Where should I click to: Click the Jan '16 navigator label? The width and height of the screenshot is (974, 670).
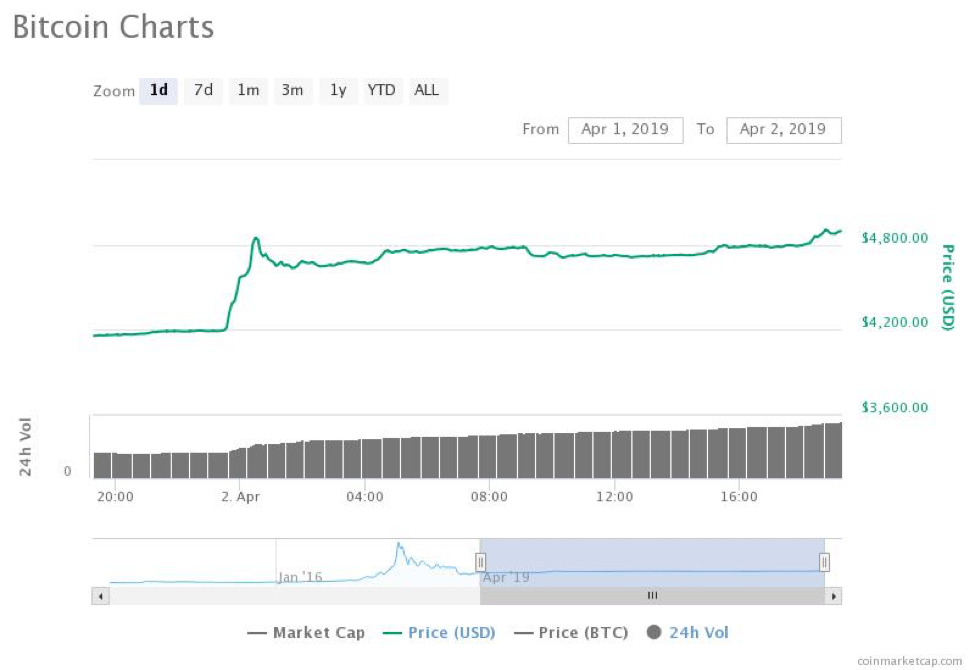click(x=301, y=577)
